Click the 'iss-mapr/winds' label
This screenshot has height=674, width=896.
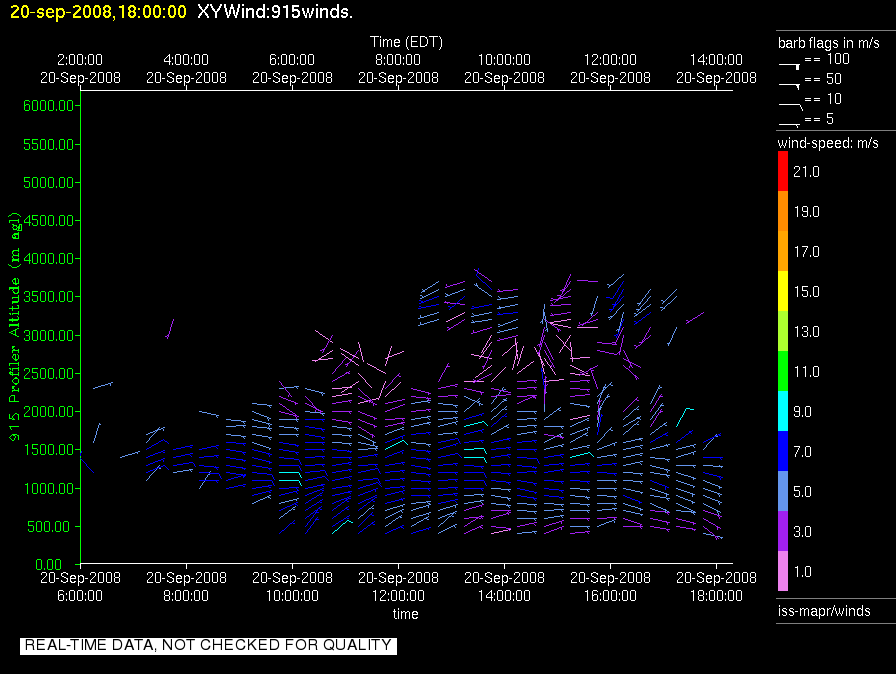[824, 611]
